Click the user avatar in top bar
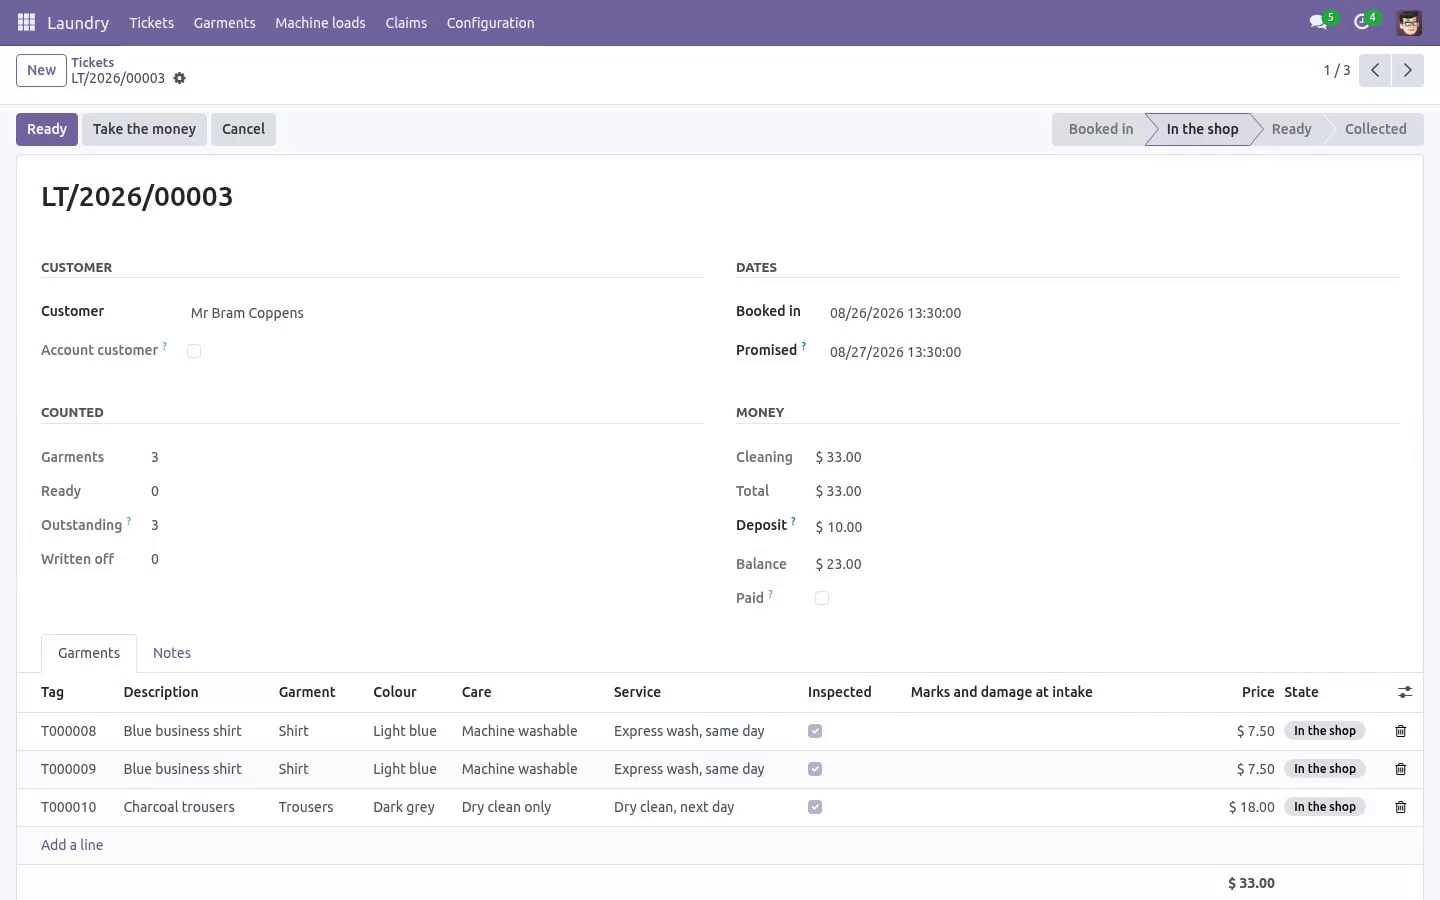 pos(1409,22)
